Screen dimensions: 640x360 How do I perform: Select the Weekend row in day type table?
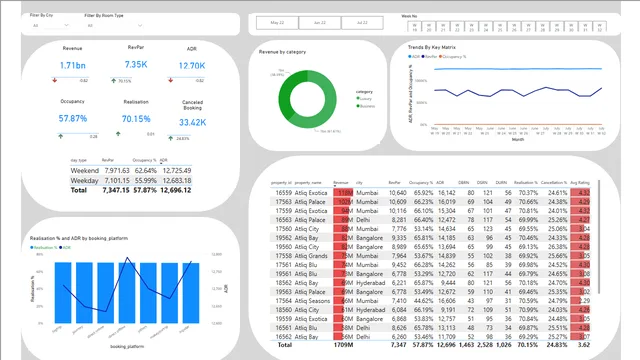click(131, 170)
